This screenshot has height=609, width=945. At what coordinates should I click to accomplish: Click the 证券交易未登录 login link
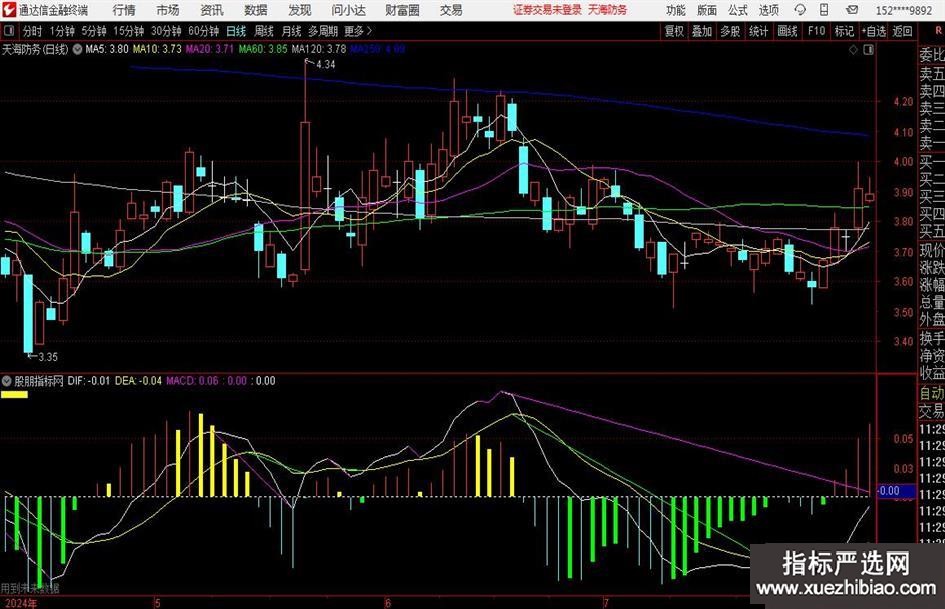pos(547,10)
